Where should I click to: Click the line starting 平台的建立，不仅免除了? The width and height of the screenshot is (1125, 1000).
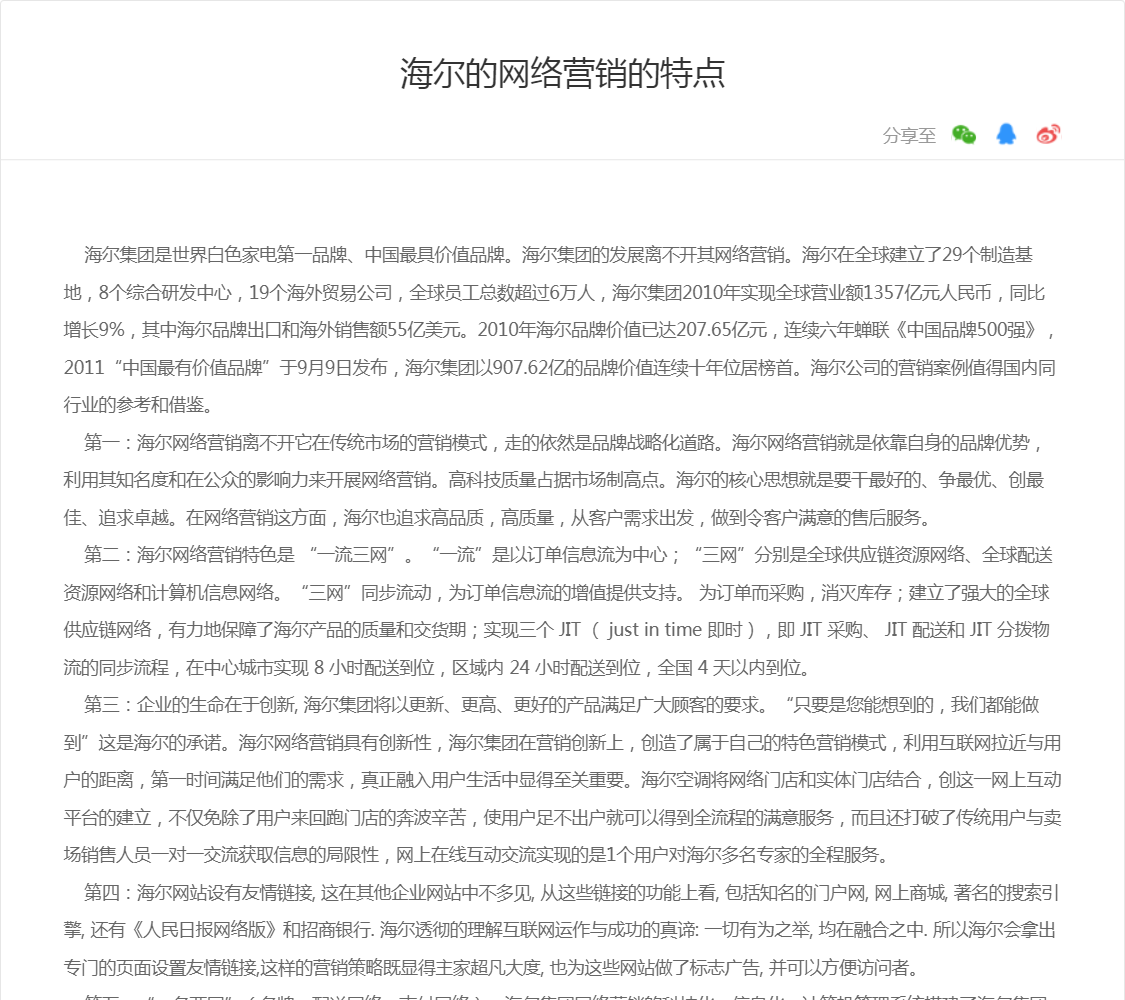coord(562,818)
